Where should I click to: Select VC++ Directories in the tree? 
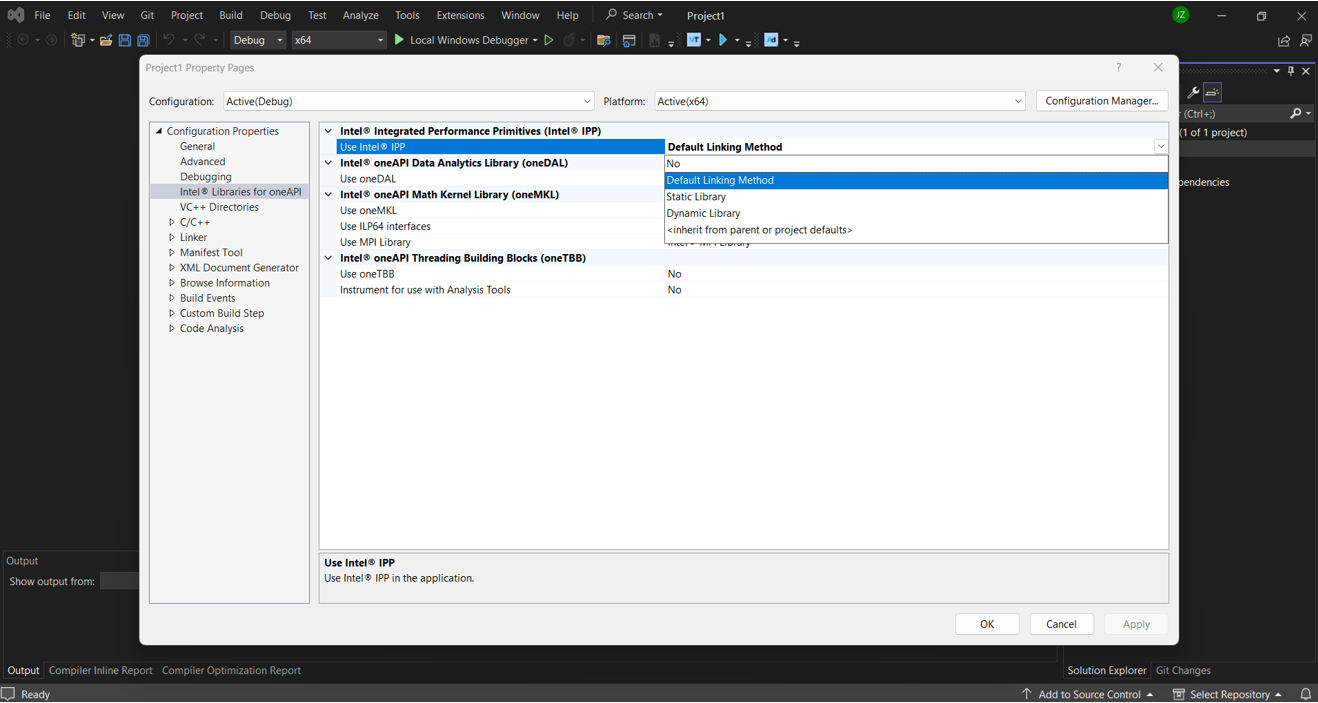[x=219, y=207]
